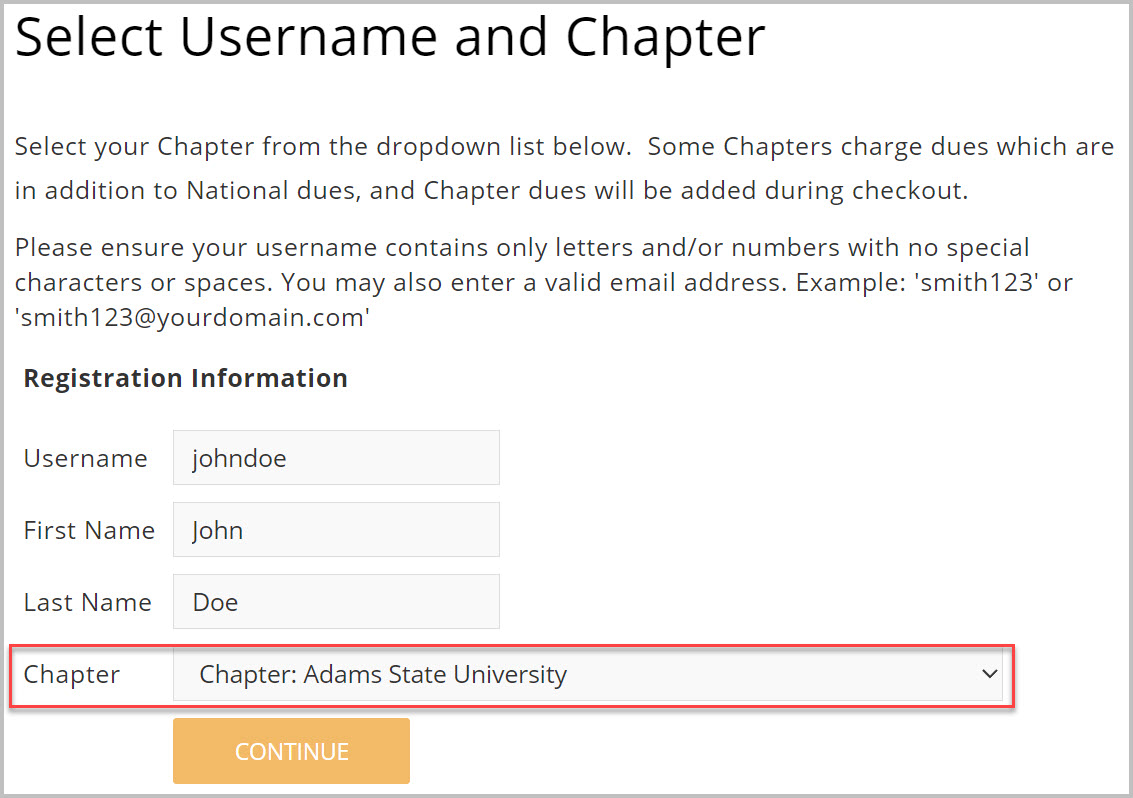Click the 'smith123@yourdomain.com' example text
This screenshot has width=1133, height=798.
(x=192, y=320)
